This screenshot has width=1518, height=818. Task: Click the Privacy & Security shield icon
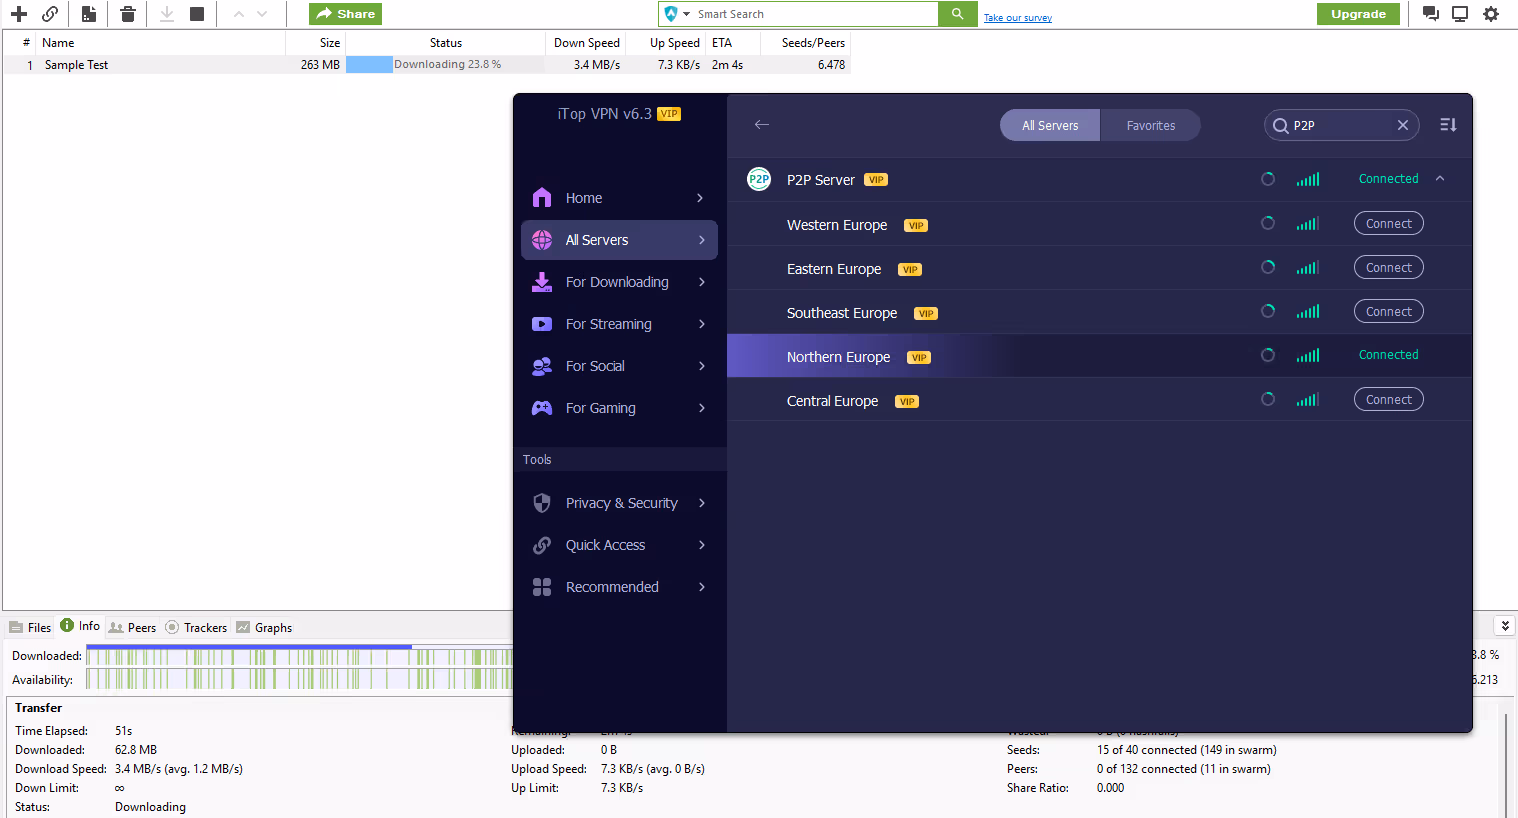(542, 503)
